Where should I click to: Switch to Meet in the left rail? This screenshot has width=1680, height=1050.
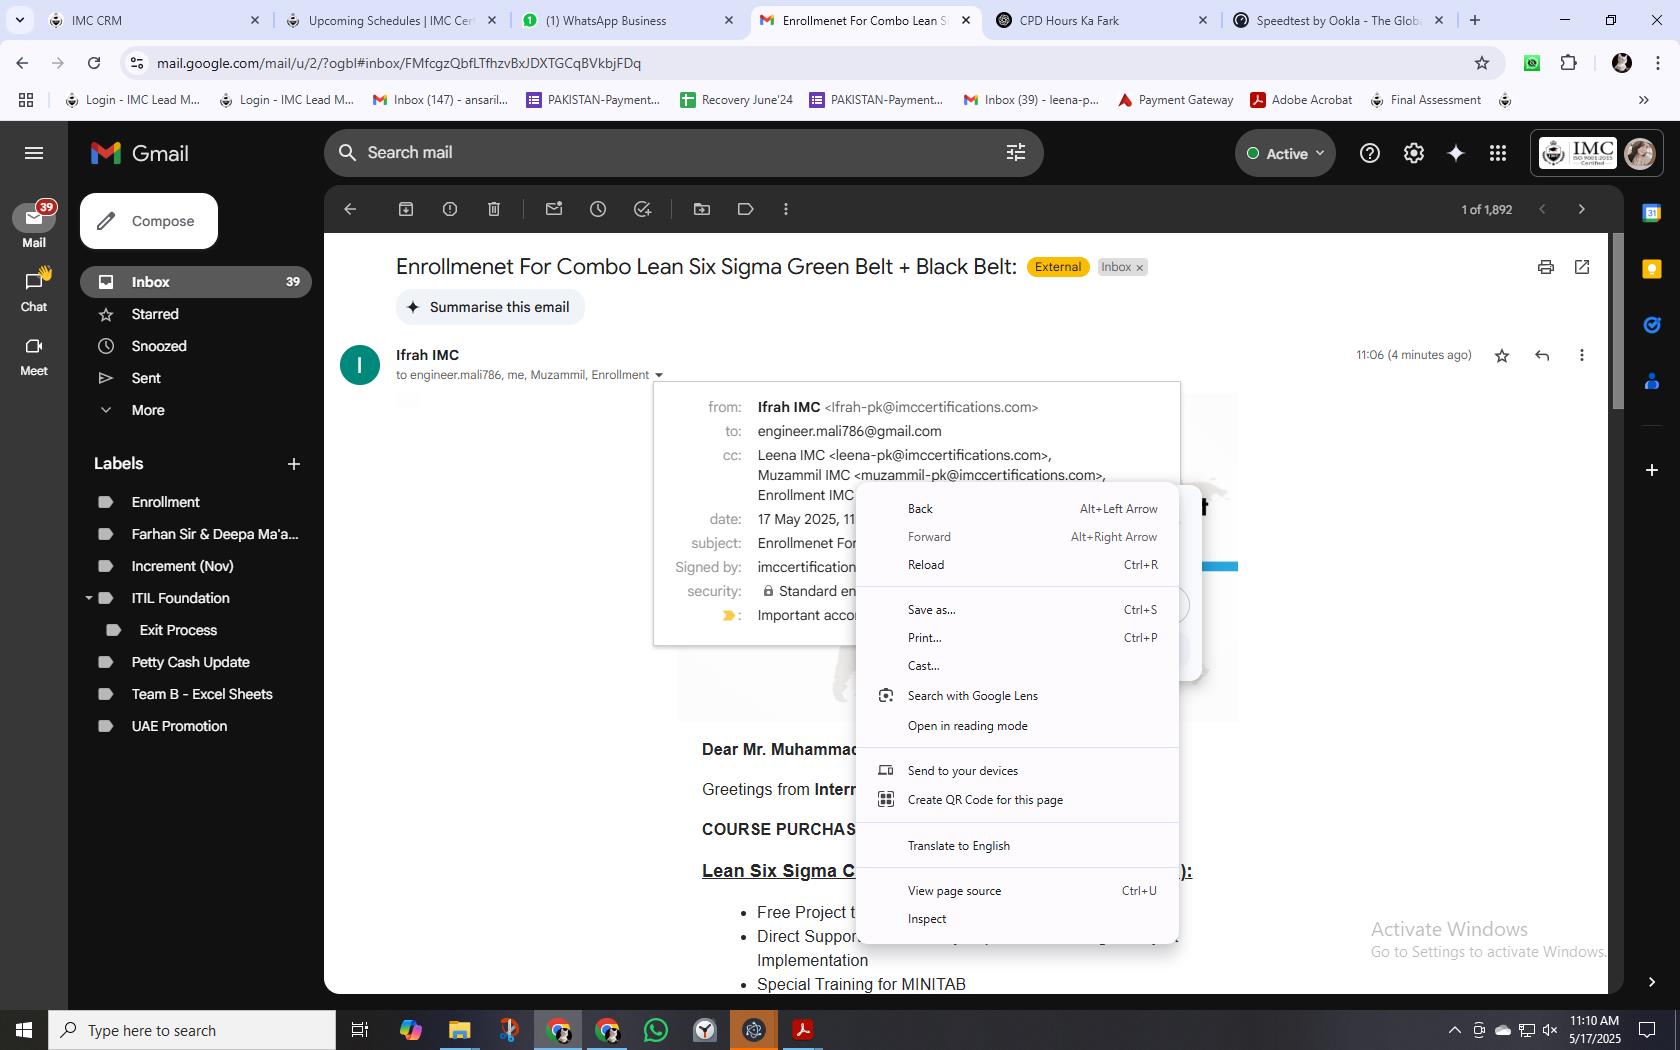click(34, 356)
